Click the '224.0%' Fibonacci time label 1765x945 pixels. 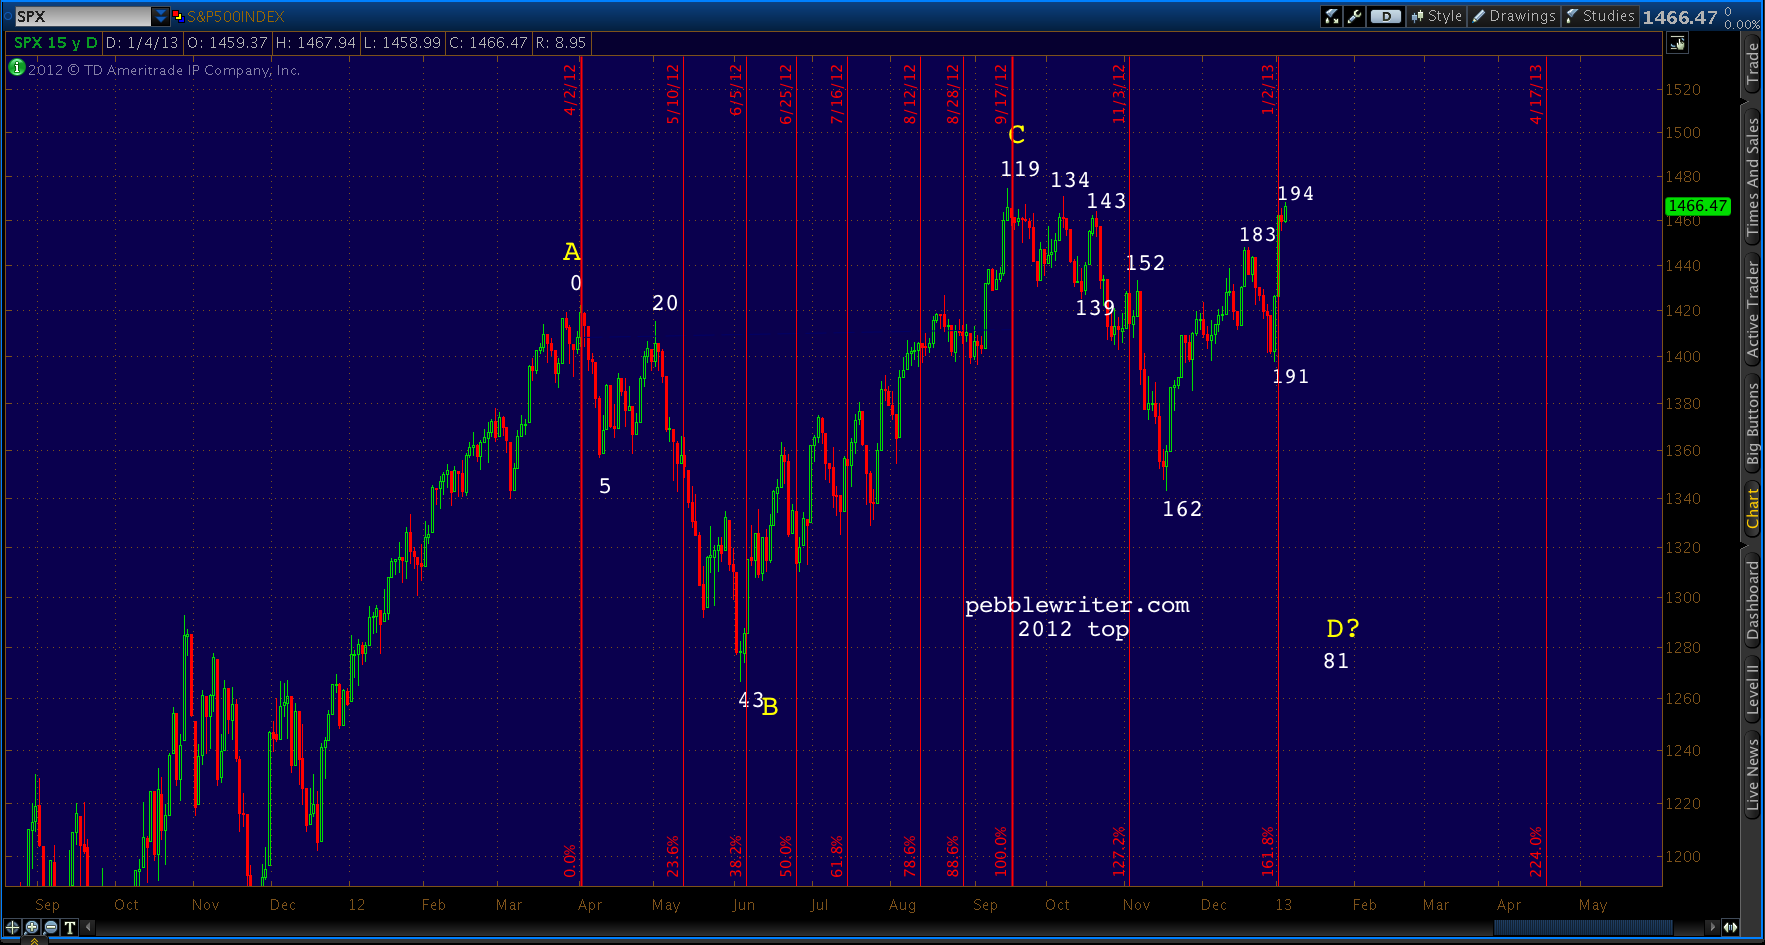tap(1536, 852)
